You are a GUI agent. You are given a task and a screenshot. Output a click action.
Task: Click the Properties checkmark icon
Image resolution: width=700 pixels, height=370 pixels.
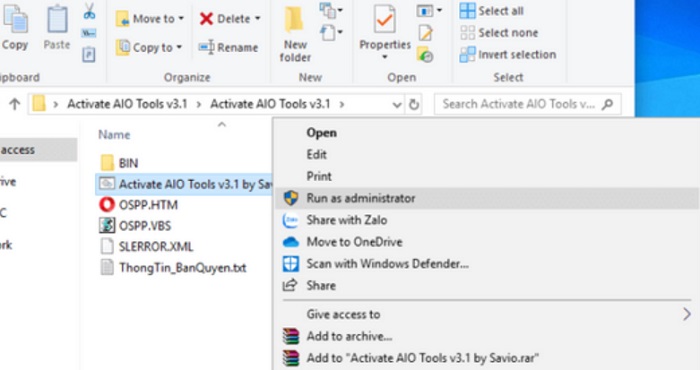point(384,20)
